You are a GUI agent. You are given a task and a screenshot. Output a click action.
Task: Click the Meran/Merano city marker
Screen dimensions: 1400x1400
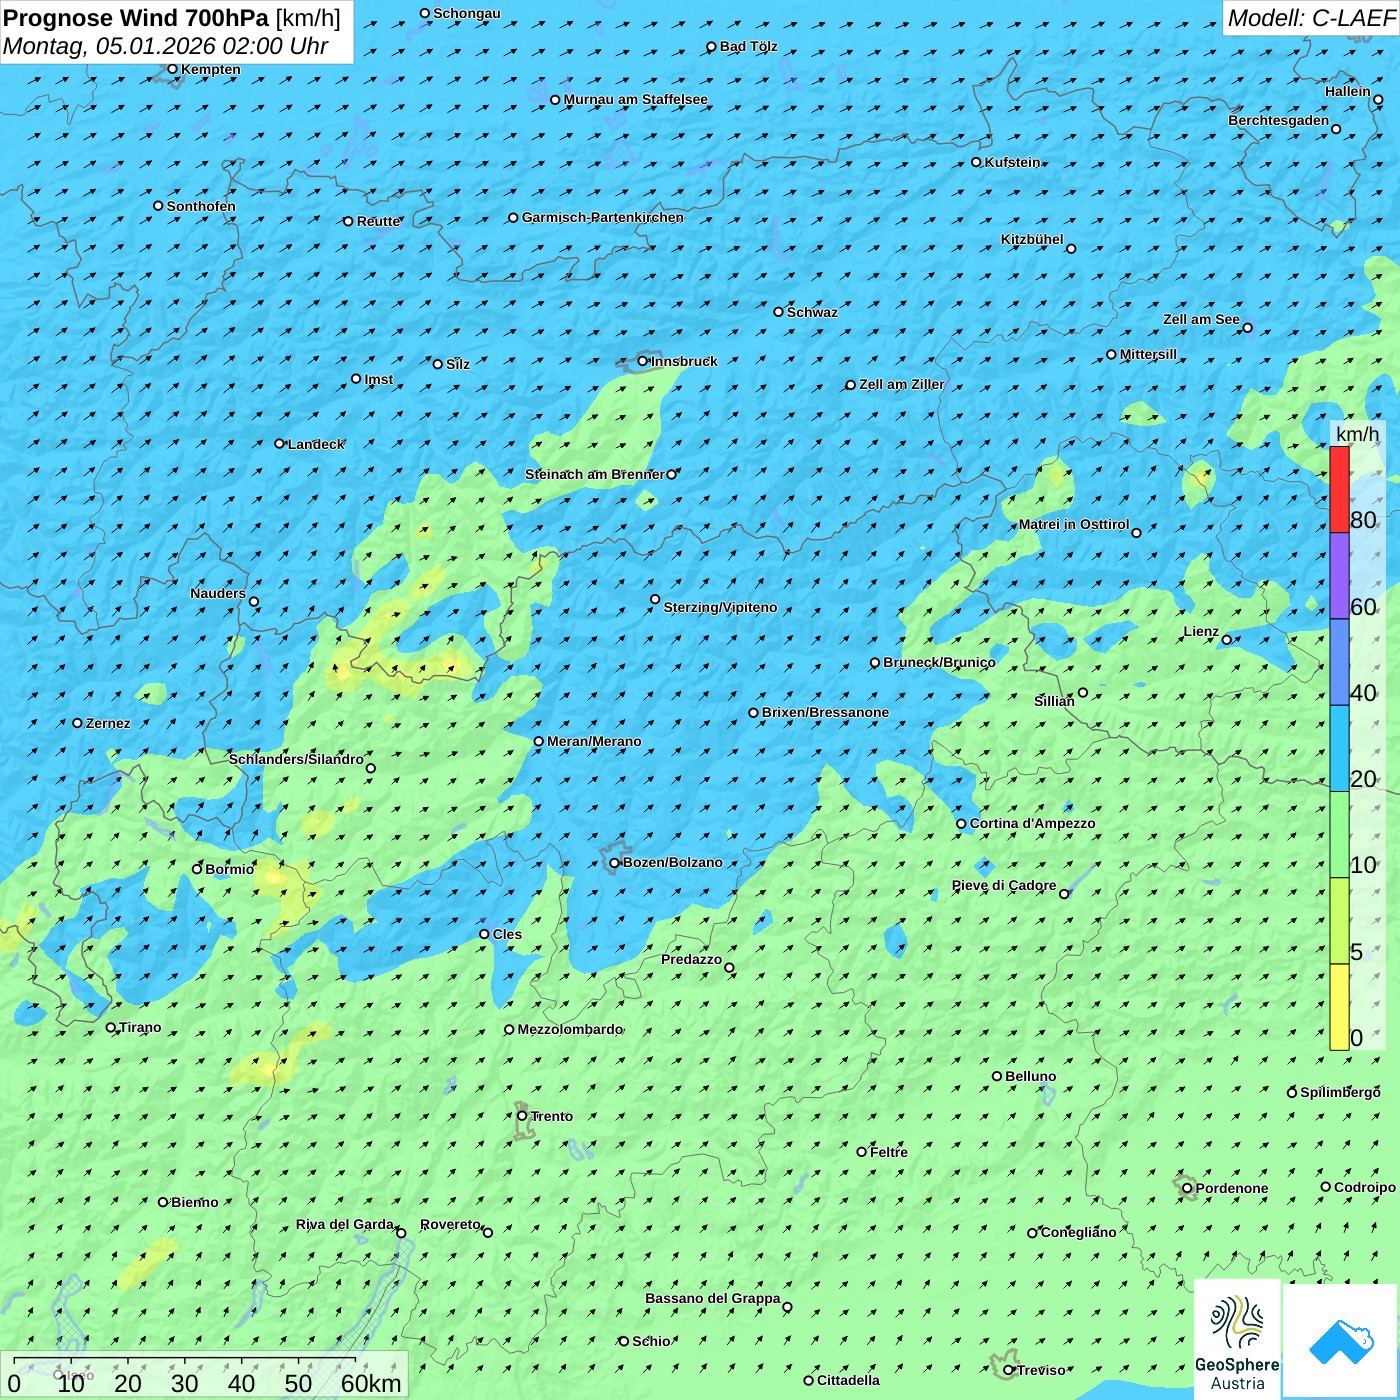click(x=539, y=741)
